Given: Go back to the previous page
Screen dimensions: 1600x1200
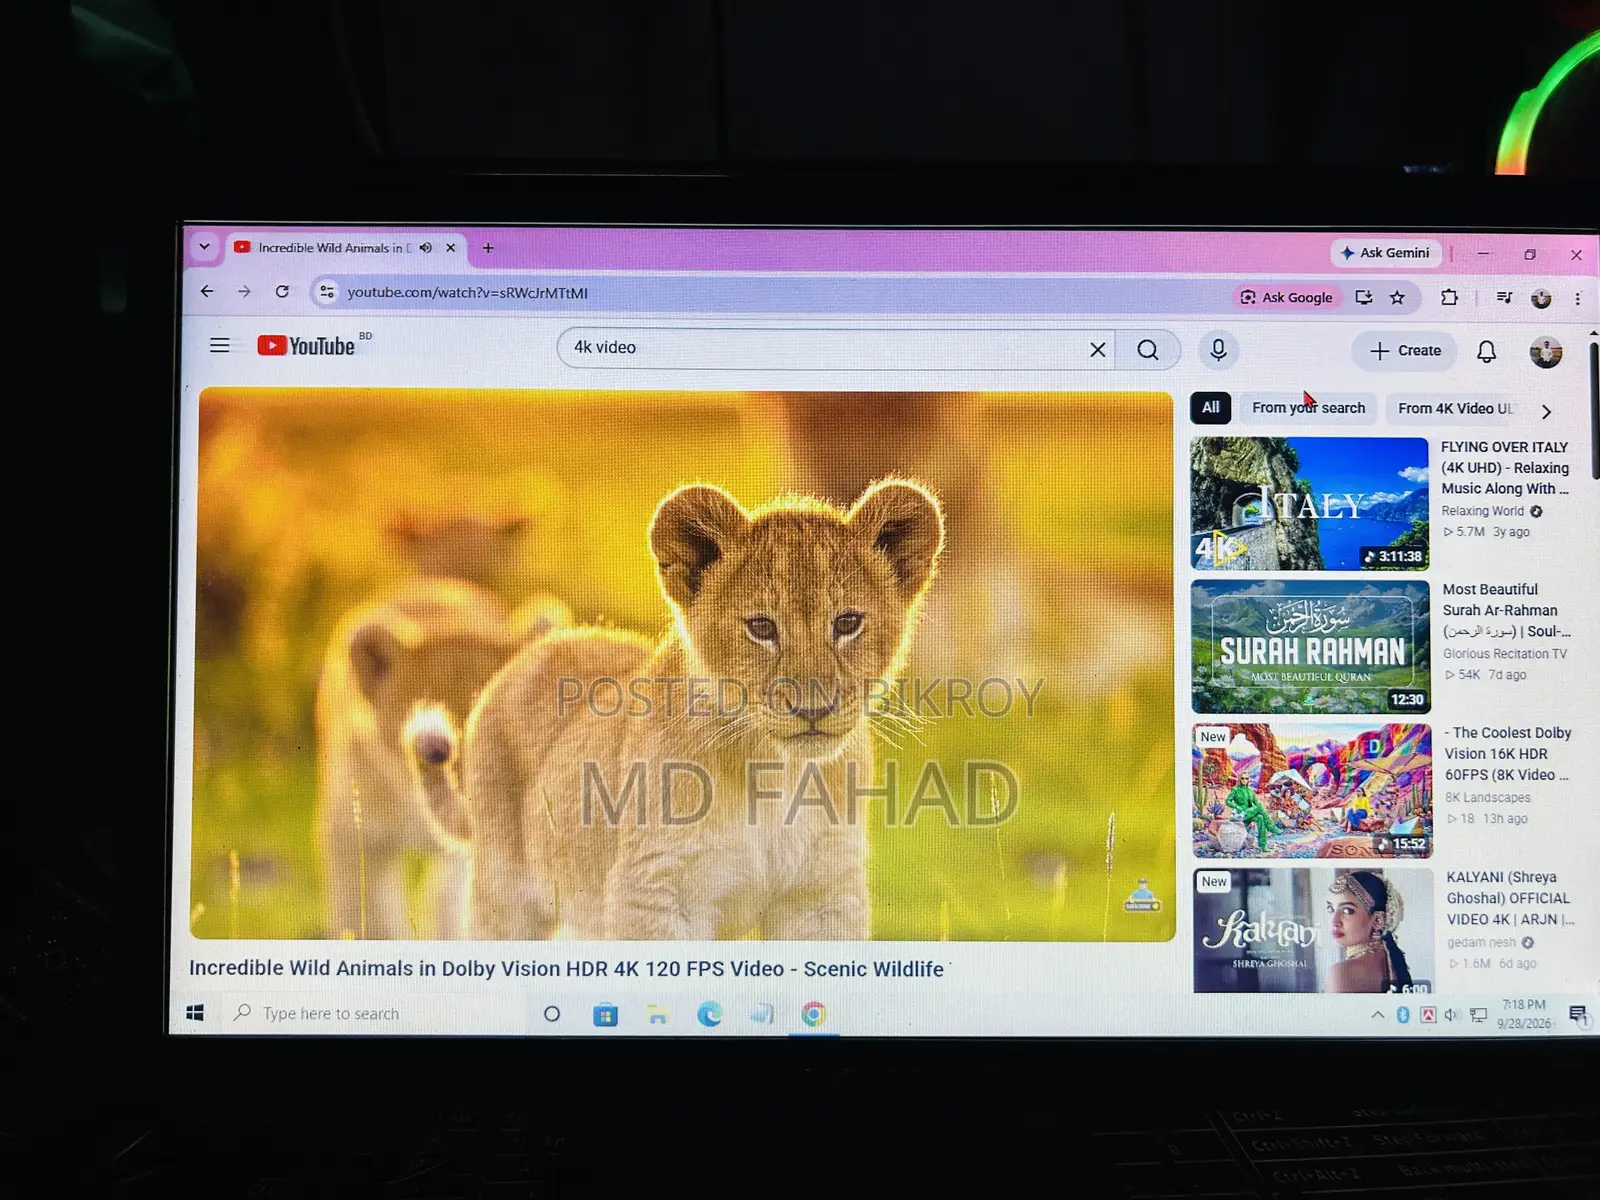Looking at the screenshot, I should click(x=207, y=291).
